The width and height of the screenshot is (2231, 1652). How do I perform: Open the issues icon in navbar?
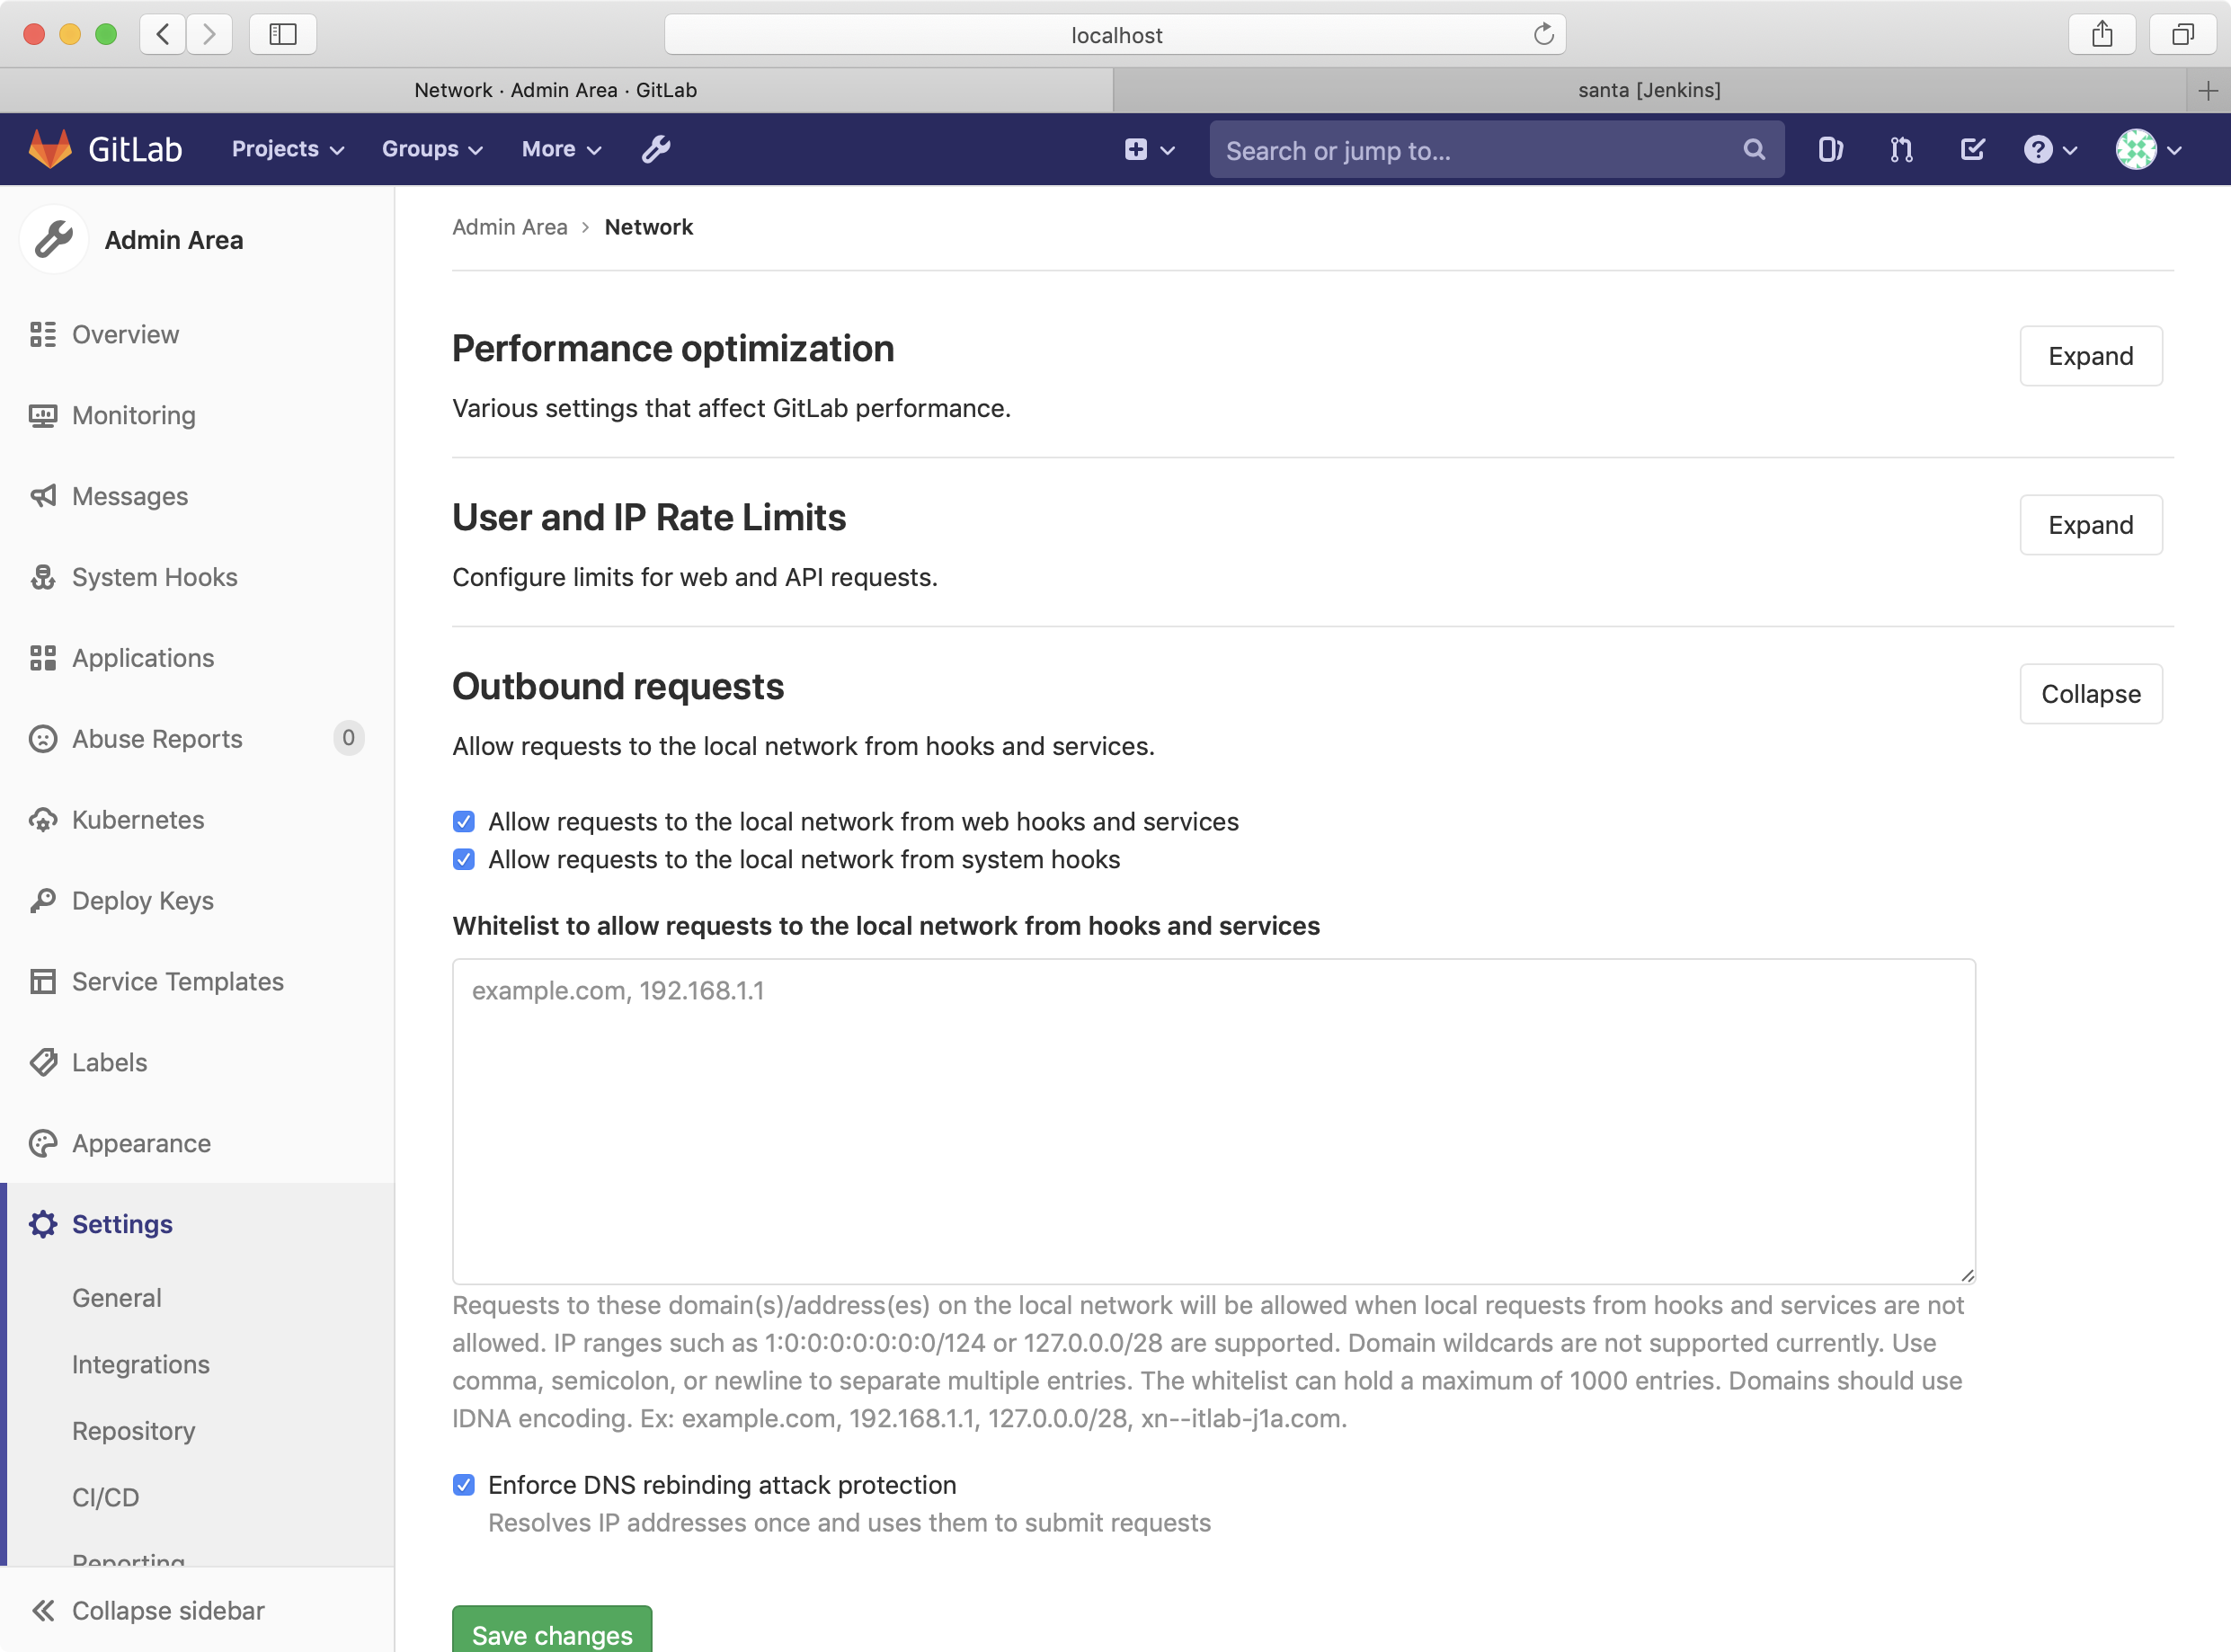1830,150
